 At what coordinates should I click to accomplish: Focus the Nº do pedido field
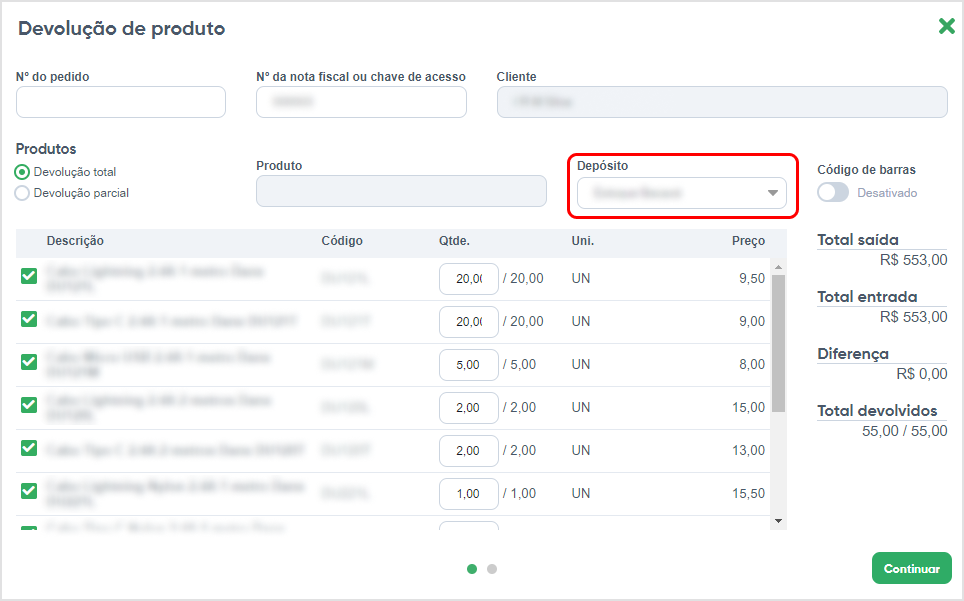click(x=121, y=102)
